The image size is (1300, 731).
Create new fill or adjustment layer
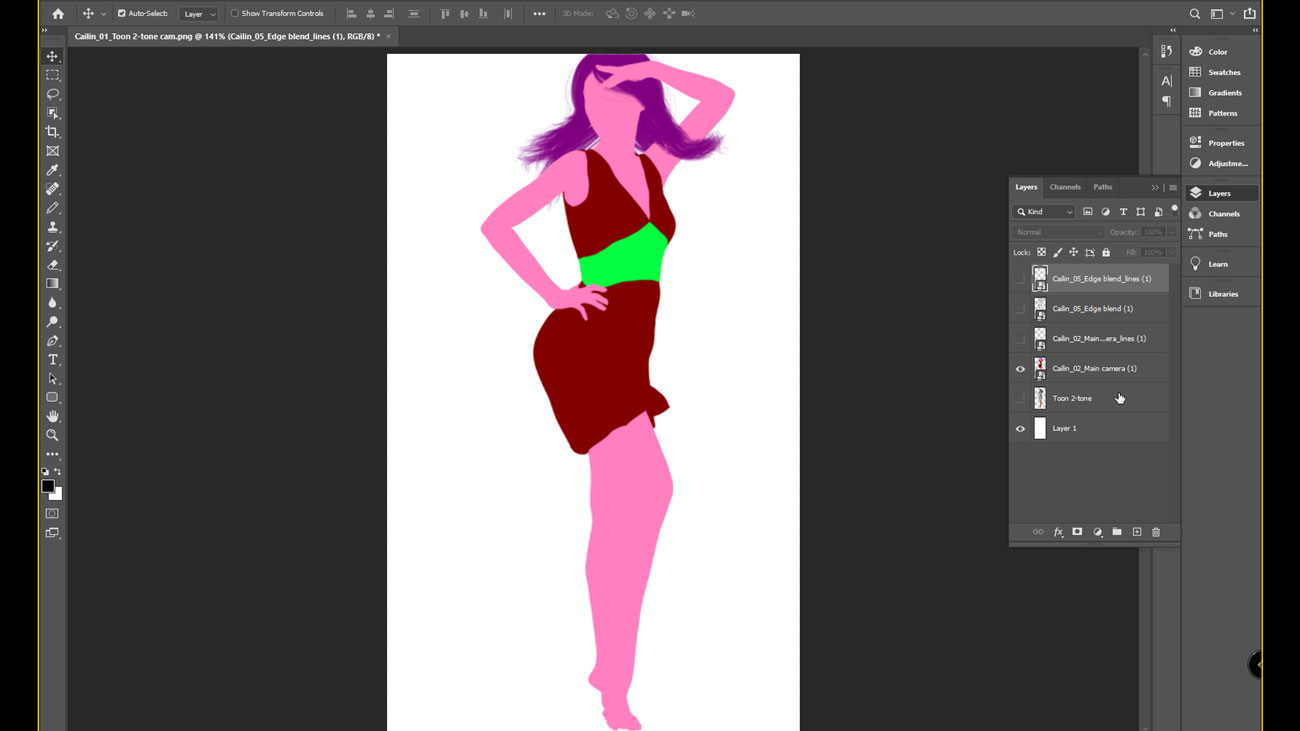tap(1097, 532)
